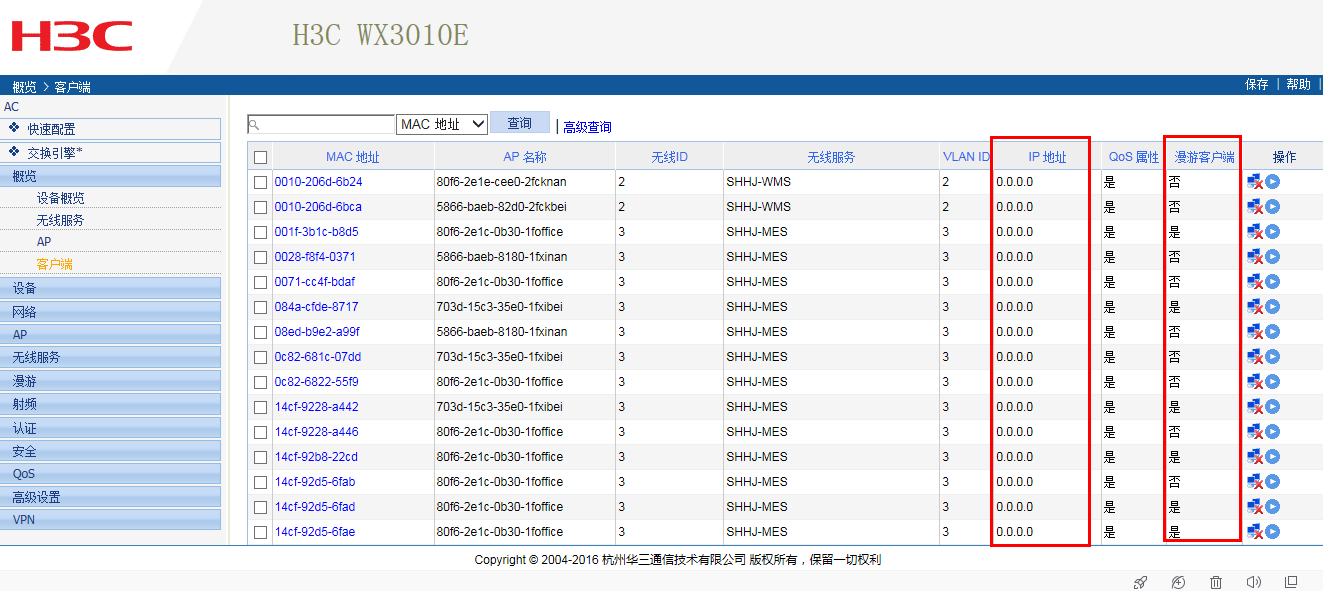Click blue play icon for 001f-3b1c-b8d5
The height and width of the screenshot is (591, 1323).
coord(1272,232)
